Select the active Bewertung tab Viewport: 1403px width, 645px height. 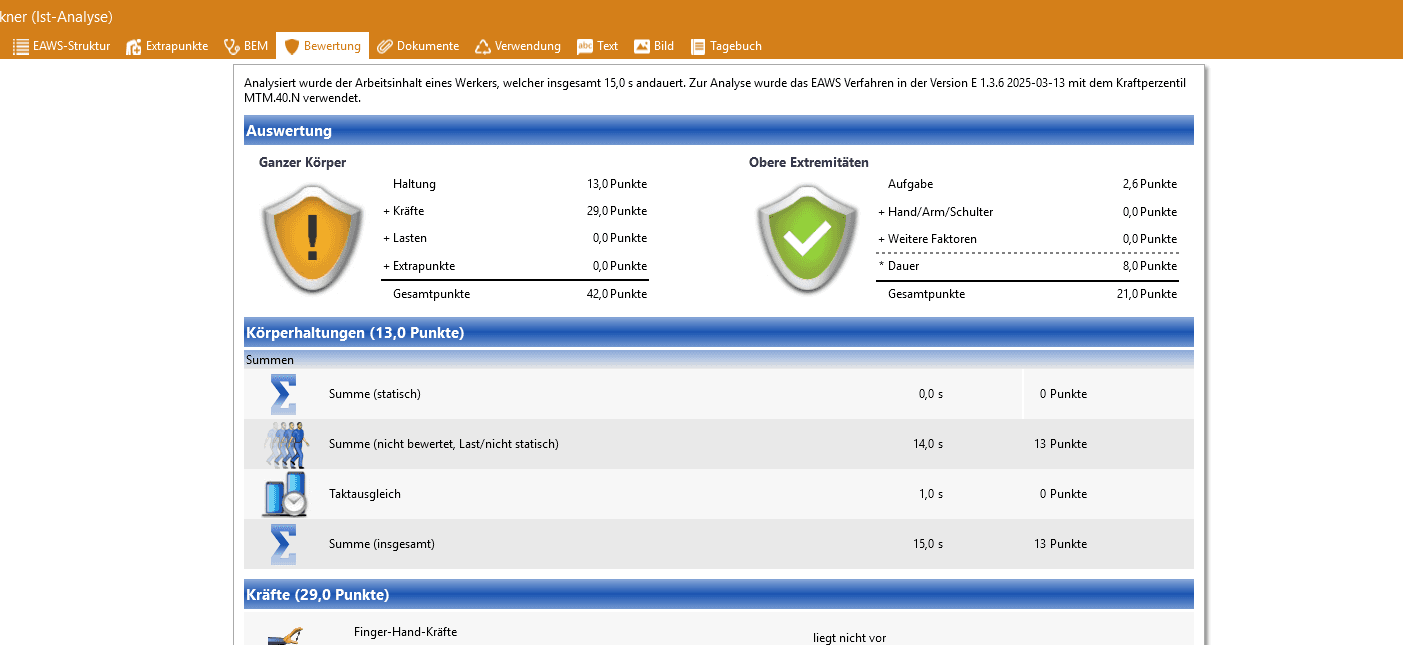[x=322, y=46]
